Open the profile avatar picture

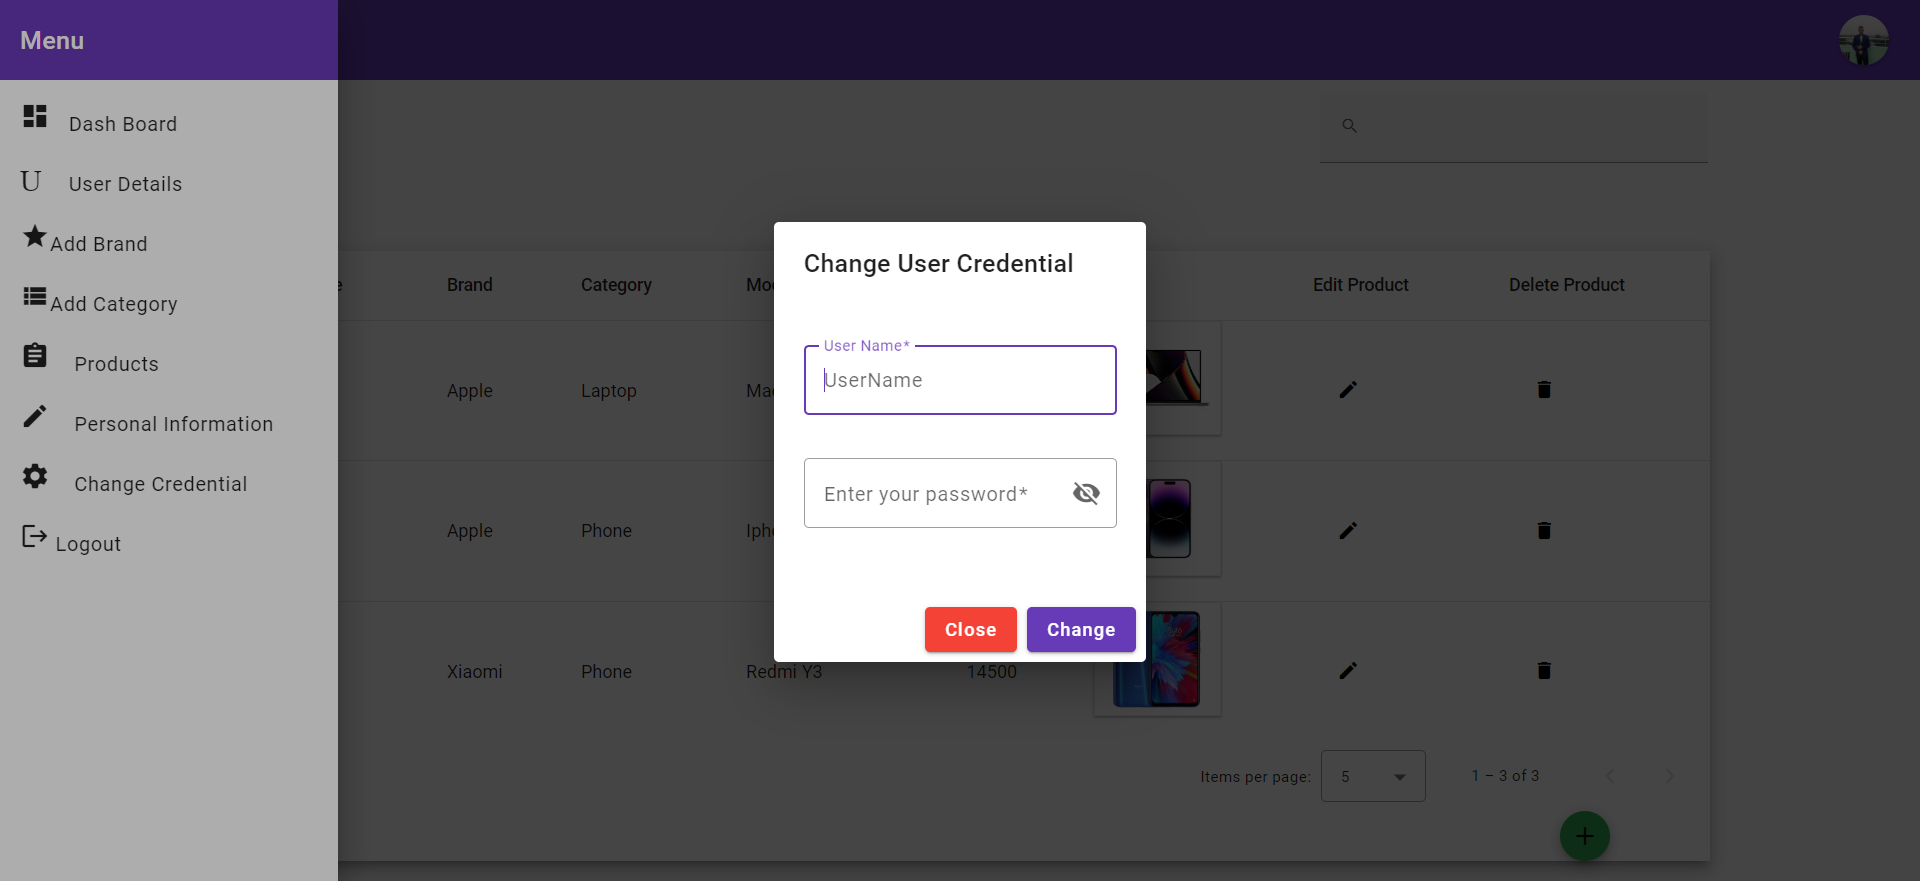coord(1863,40)
